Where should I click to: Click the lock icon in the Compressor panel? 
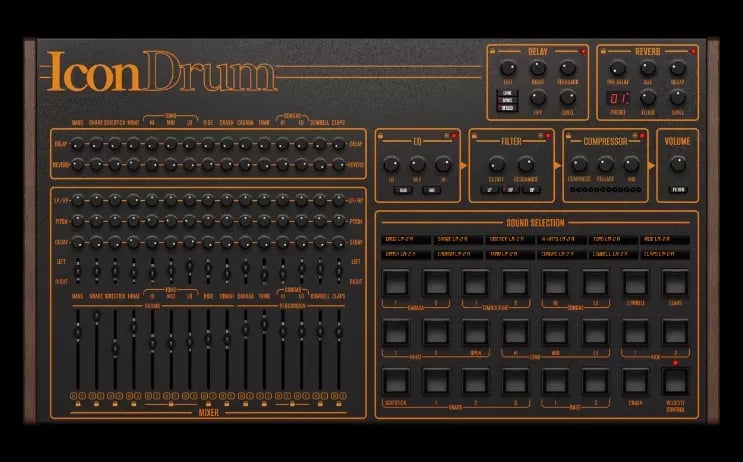(568, 136)
